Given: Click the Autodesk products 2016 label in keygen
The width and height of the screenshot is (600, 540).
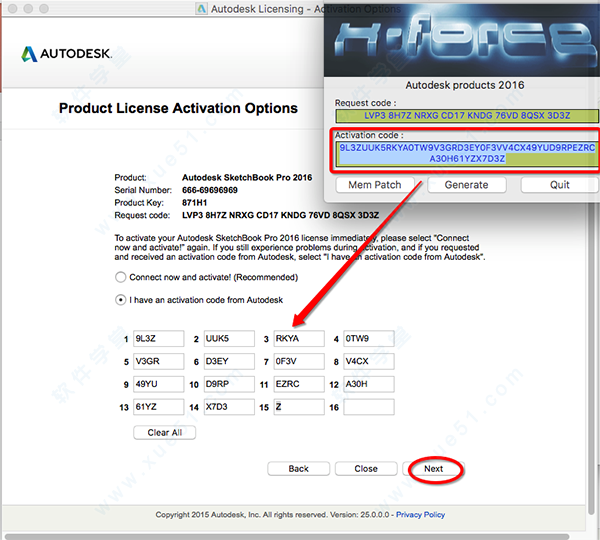Looking at the screenshot, I should pyautogui.click(x=465, y=85).
